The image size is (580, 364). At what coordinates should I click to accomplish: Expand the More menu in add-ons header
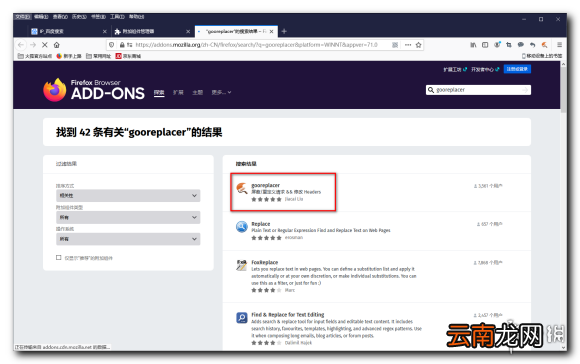(x=221, y=92)
